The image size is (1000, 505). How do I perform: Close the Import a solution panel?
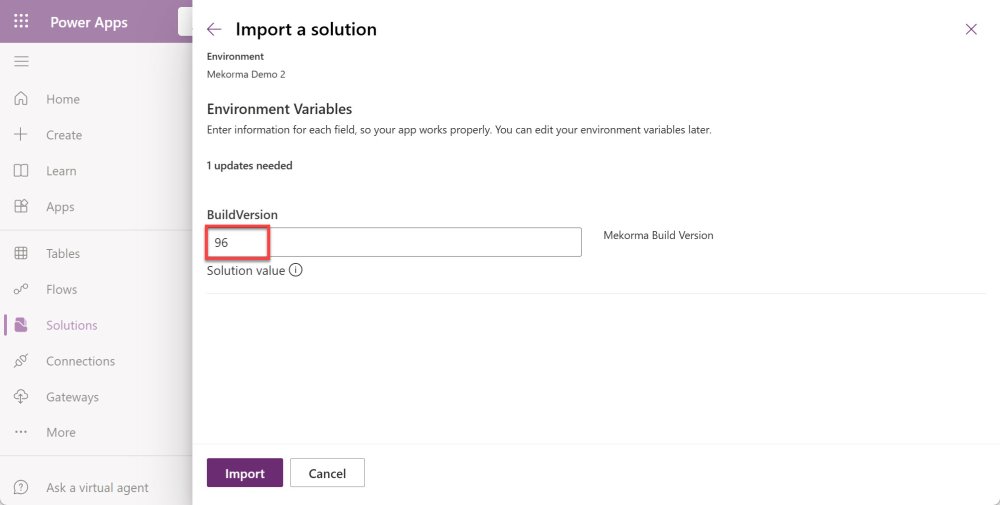(971, 29)
